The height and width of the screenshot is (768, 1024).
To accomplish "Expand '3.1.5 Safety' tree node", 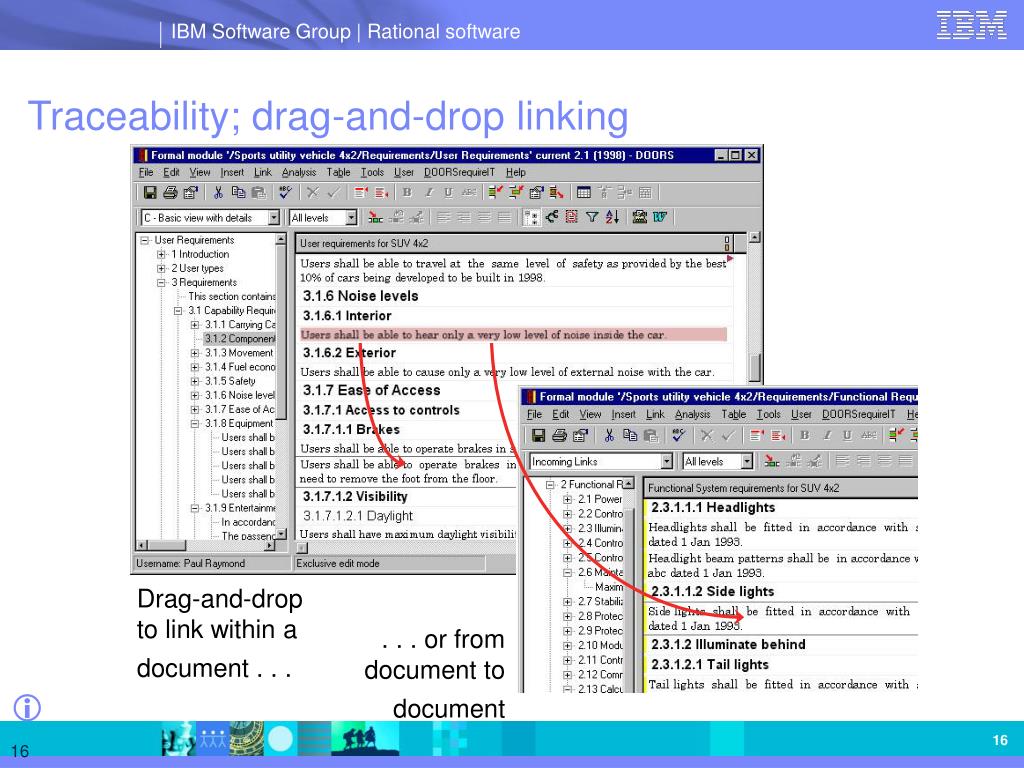I will (x=195, y=381).
